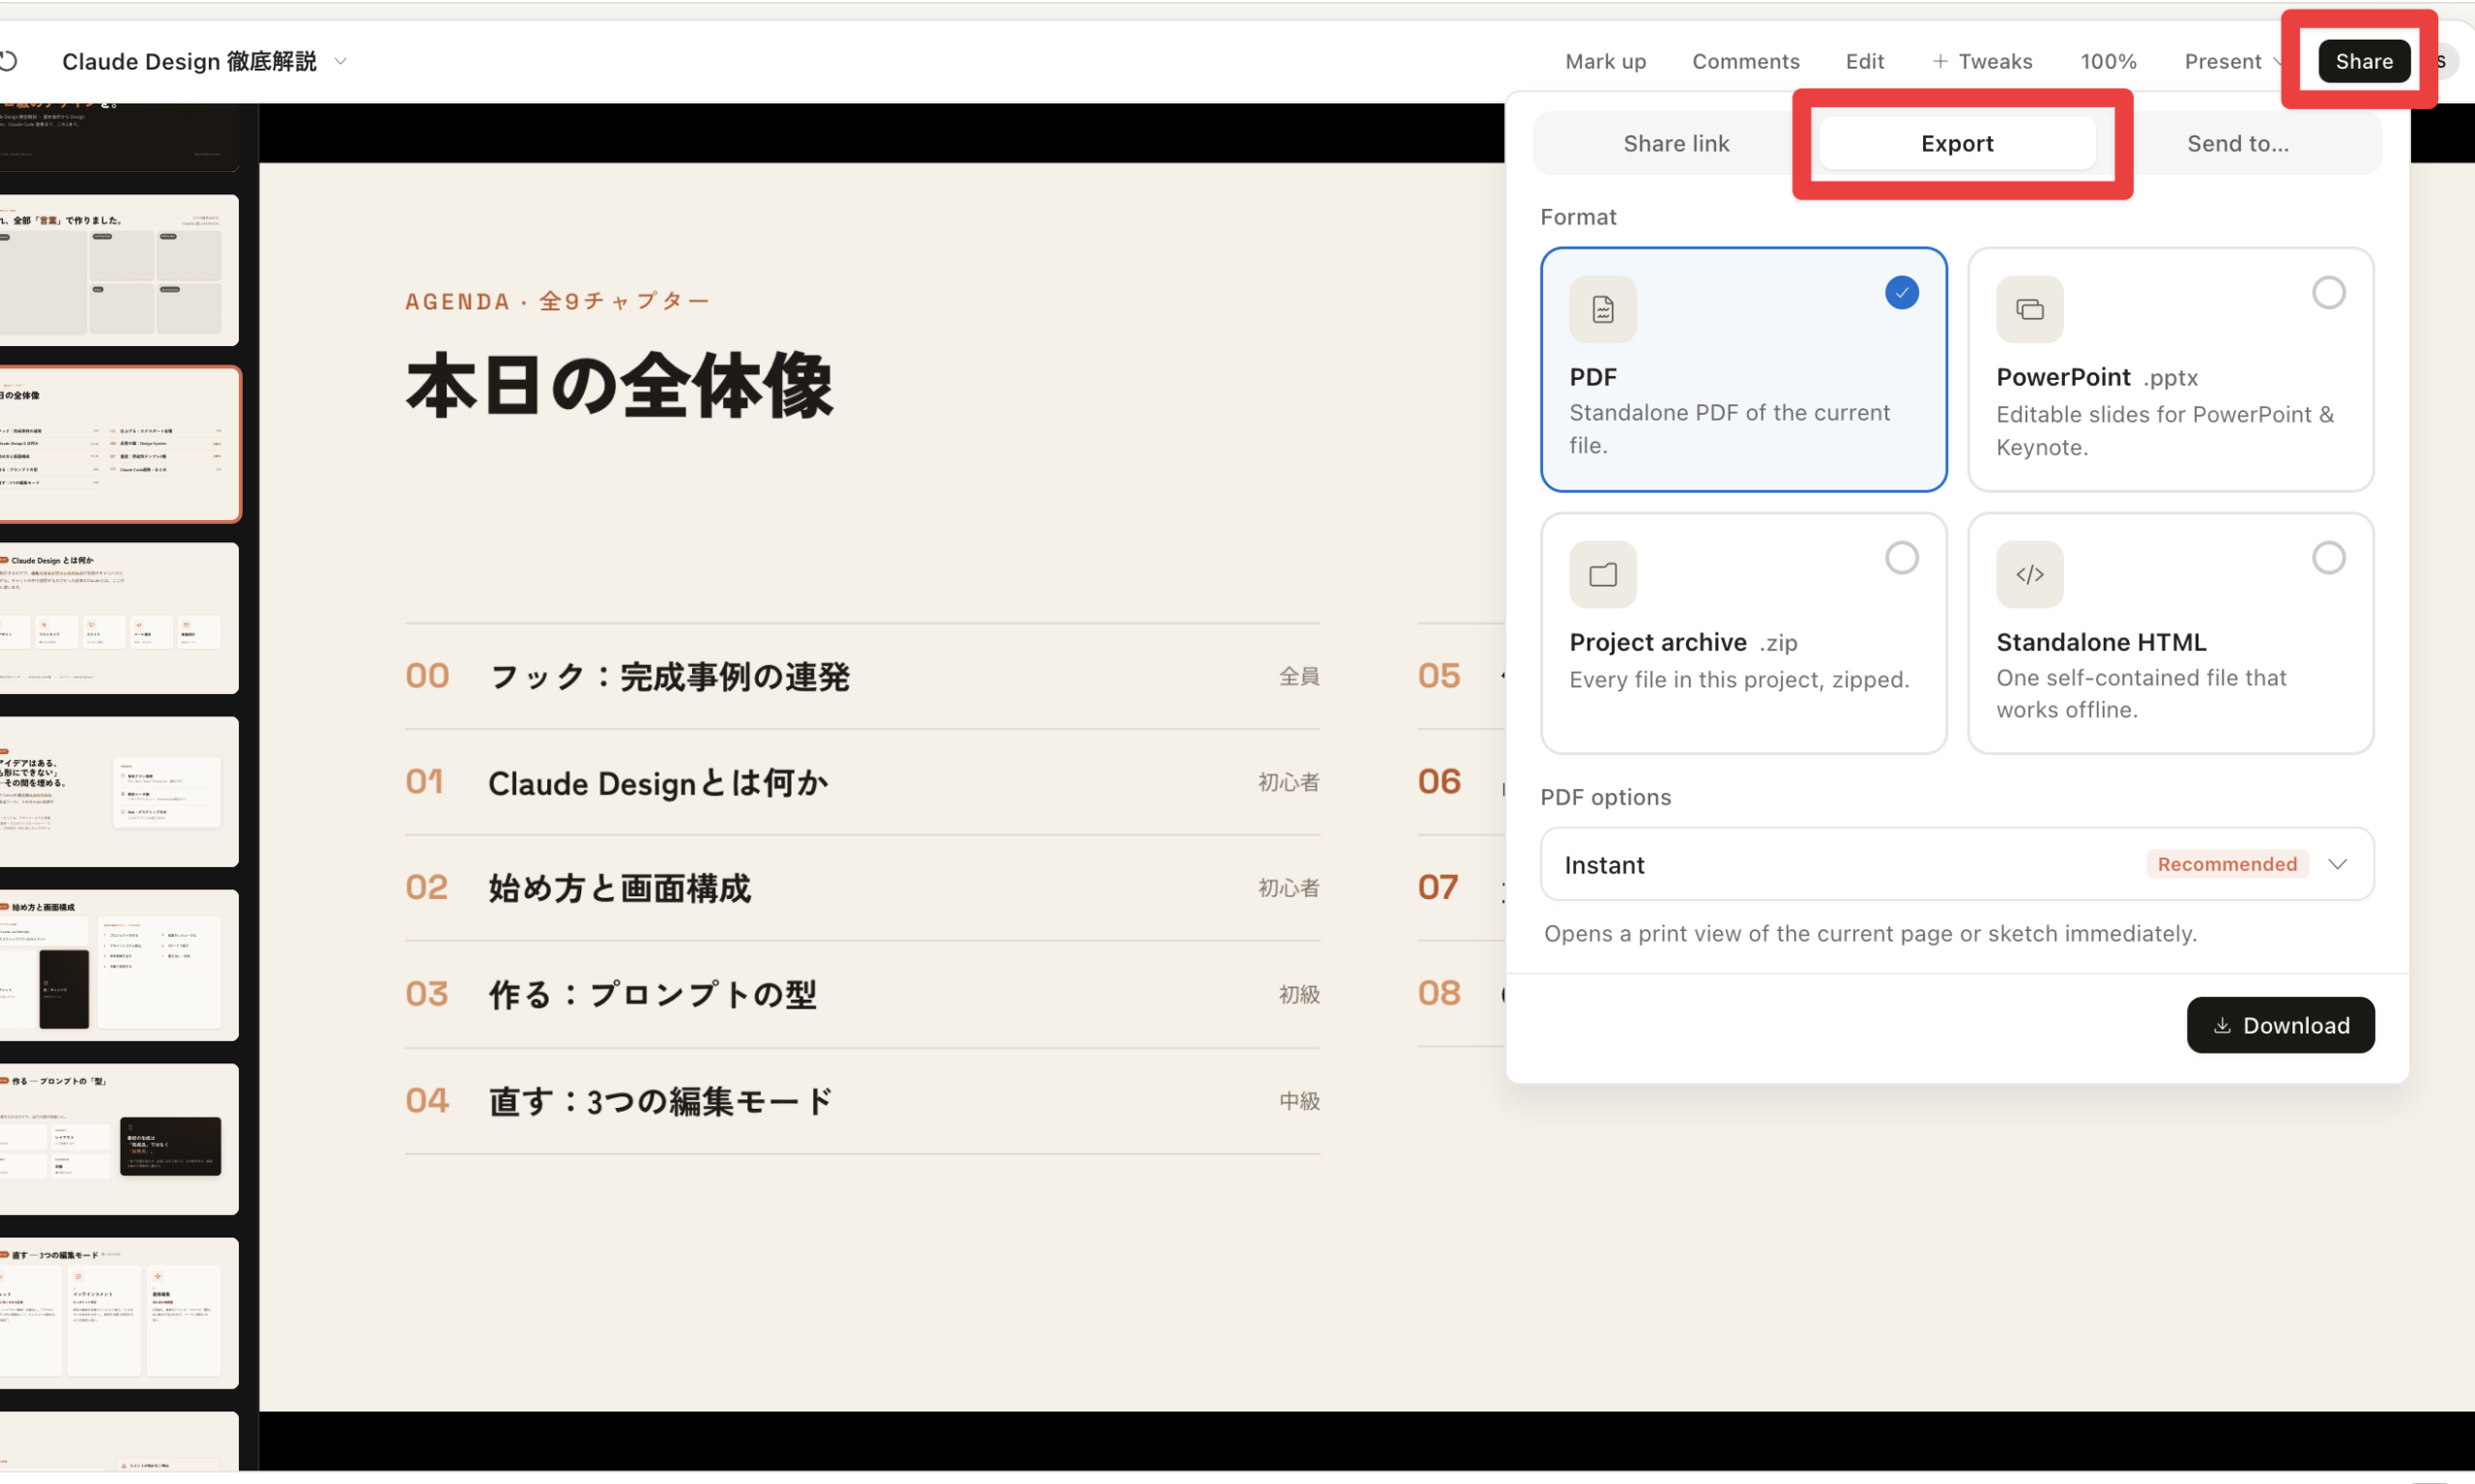The width and height of the screenshot is (2475, 1484).
Task: Open the 'Claude Design とは何か' slide thumbnail
Action: click(119, 618)
